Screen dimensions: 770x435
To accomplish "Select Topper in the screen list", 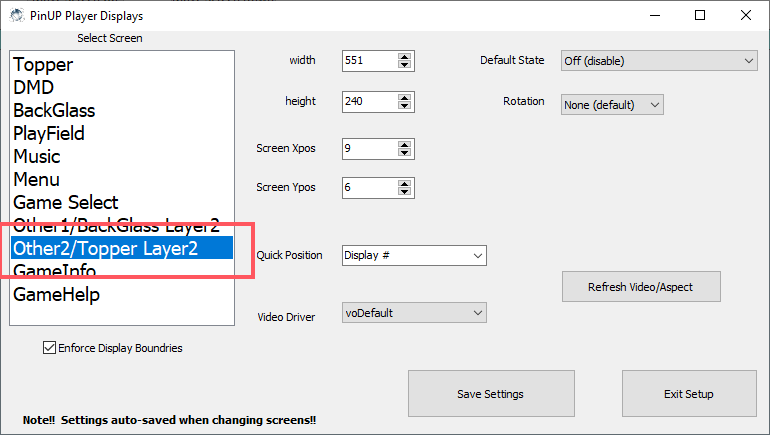I will click(x=43, y=65).
